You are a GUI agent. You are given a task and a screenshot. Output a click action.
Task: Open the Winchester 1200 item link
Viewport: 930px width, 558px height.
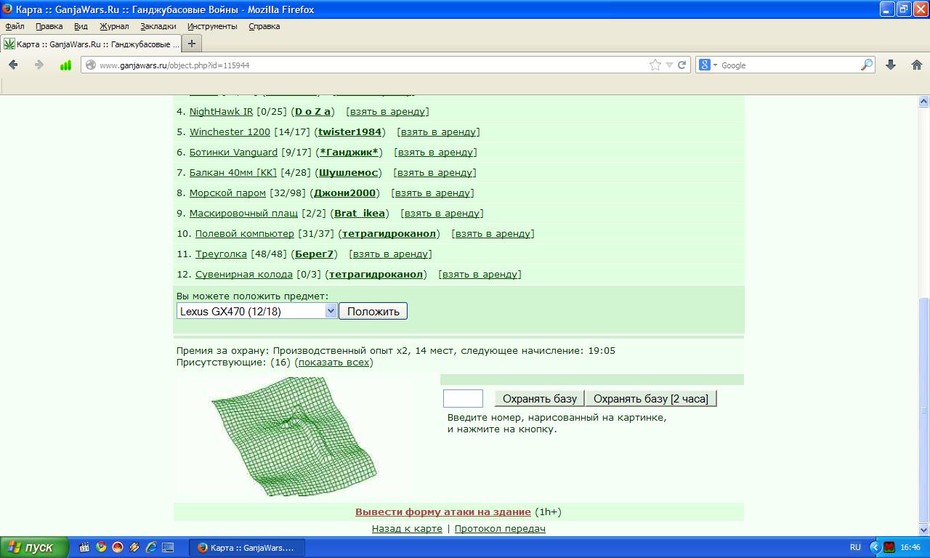pos(230,132)
